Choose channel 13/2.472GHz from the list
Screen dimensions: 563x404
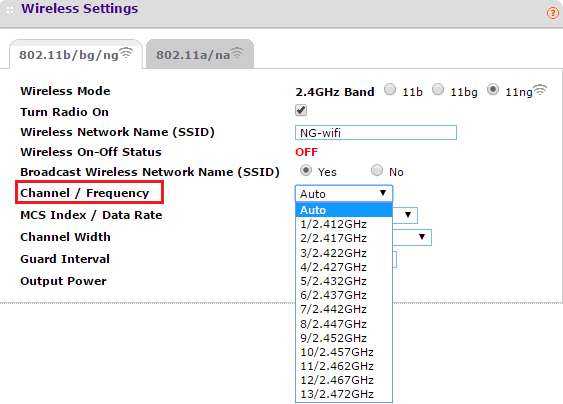coord(344,394)
